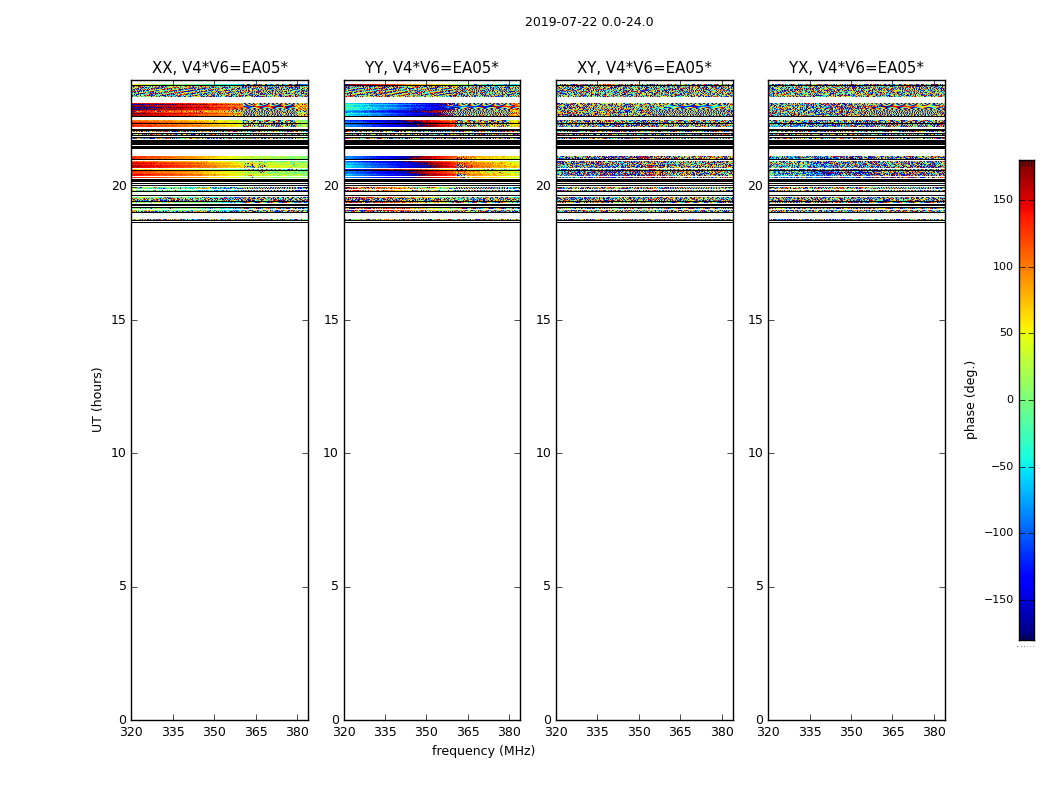1050x800 pixels.
Task: Select the XX, V4*V6=EA05* panel title
Action: [219, 68]
